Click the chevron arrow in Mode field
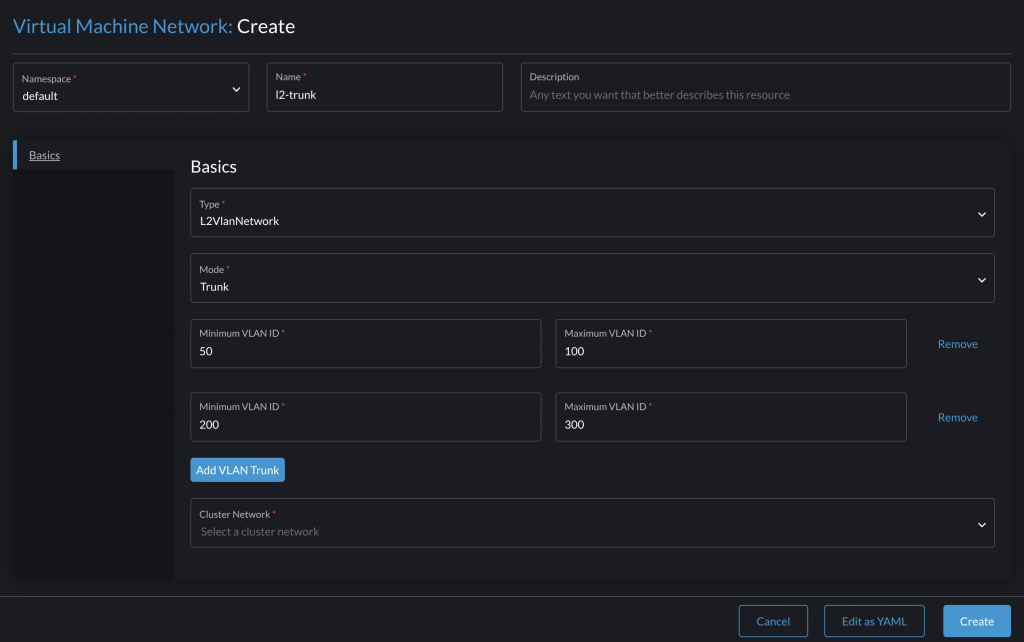This screenshot has width=1024, height=642. (x=981, y=280)
